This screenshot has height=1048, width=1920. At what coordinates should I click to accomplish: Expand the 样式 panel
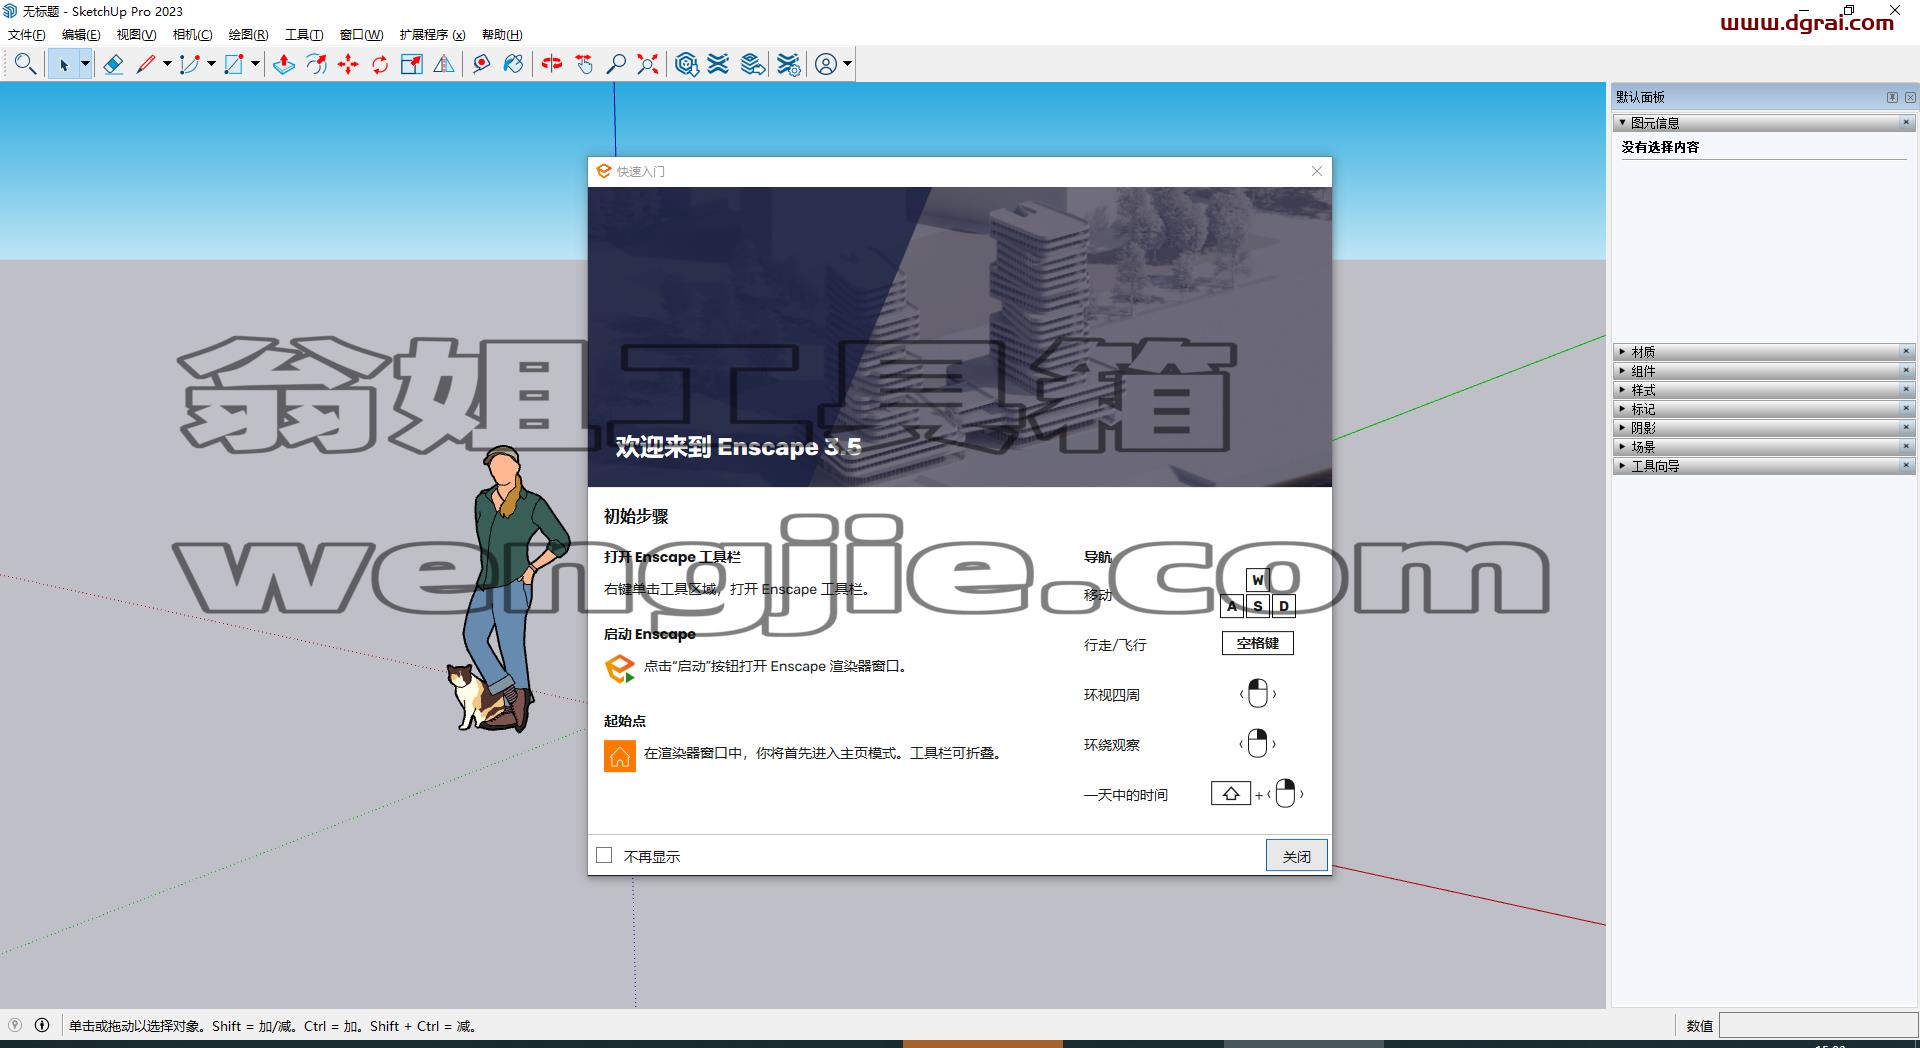point(1622,390)
